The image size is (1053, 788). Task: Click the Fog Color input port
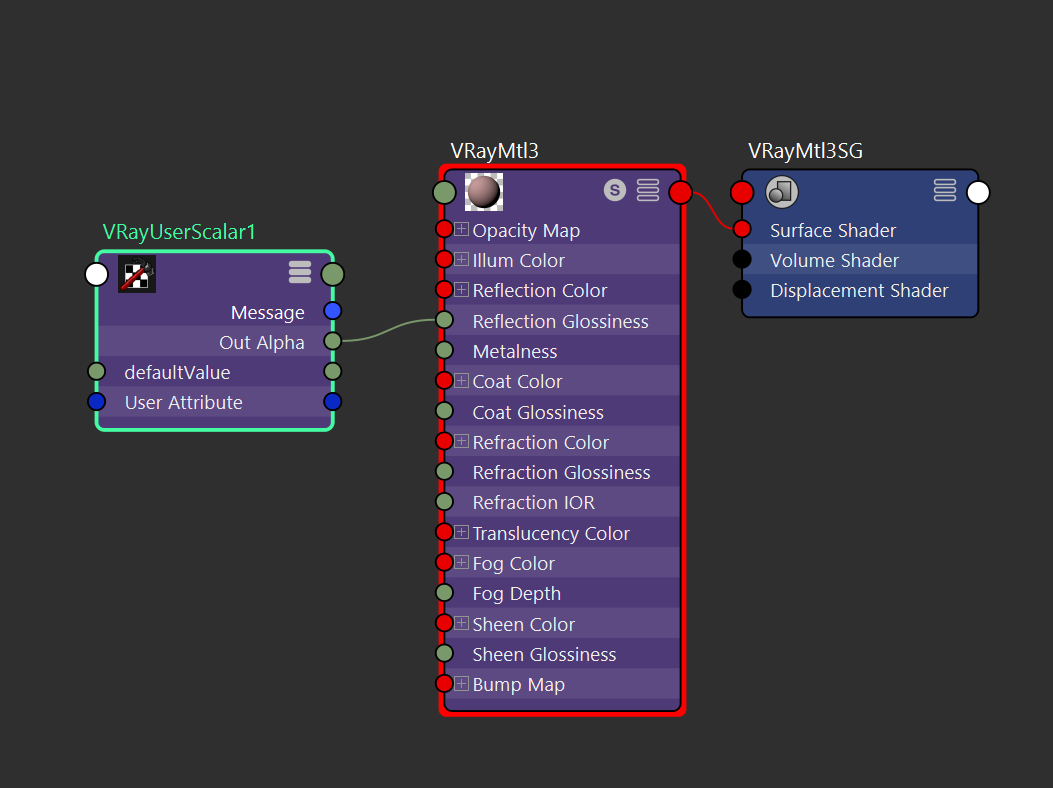click(444, 562)
